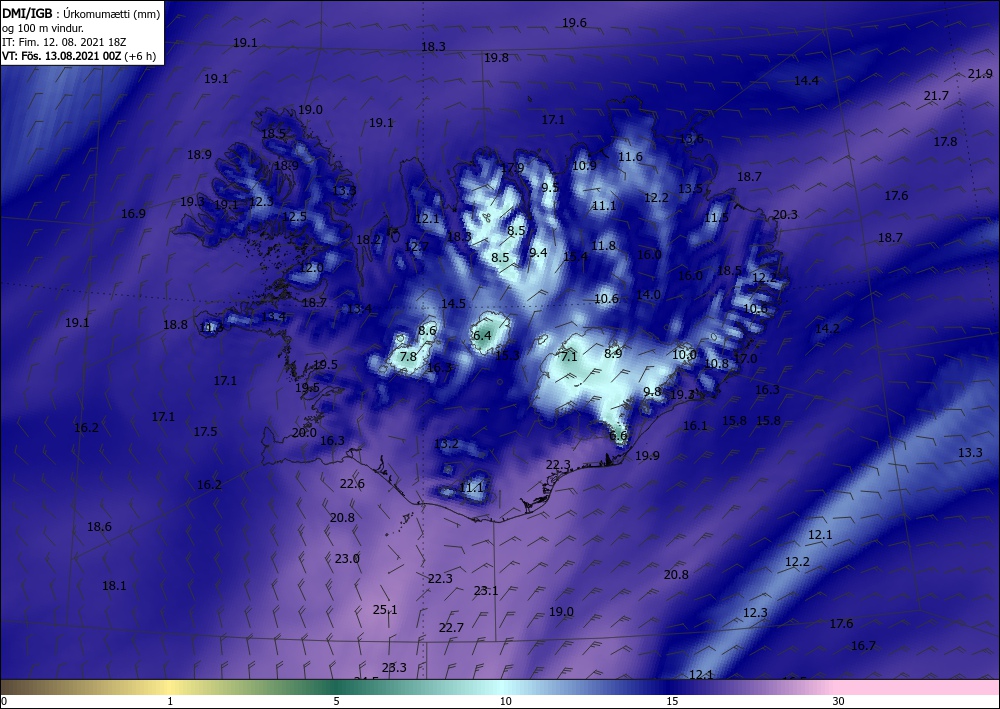The height and width of the screenshot is (709, 1000).
Task: Click the 14.0 value label
Action: click(649, 295)
